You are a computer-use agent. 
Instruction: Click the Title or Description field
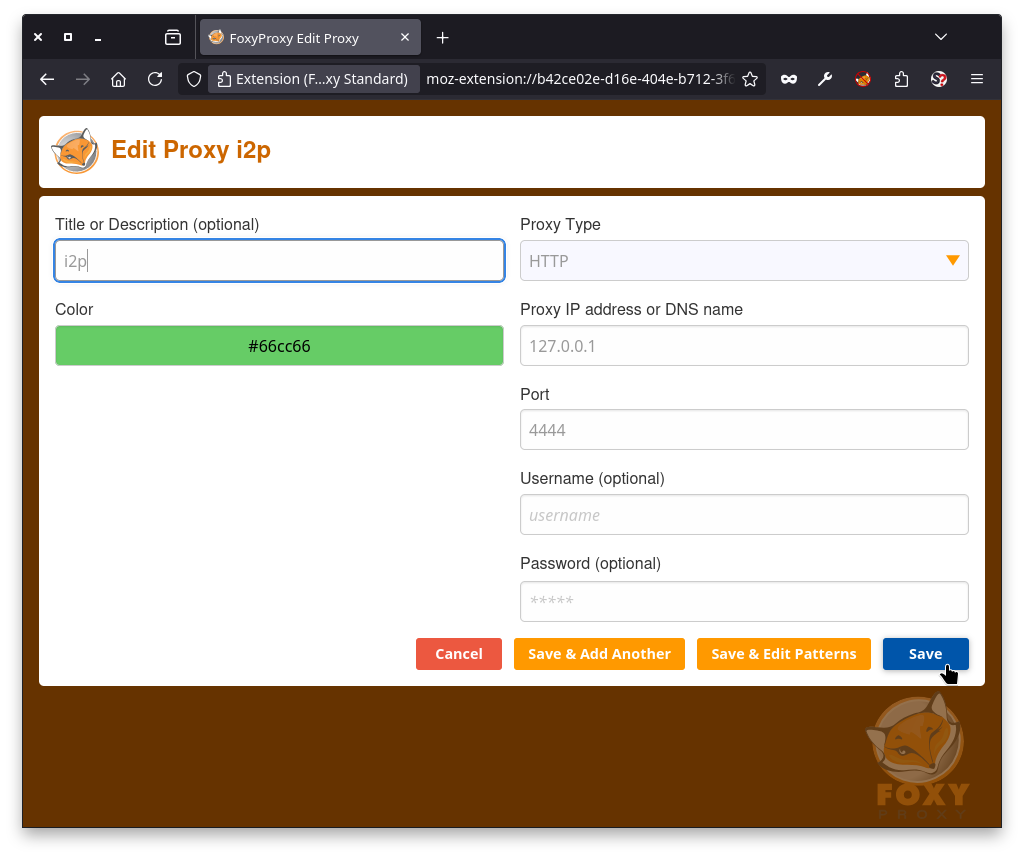[280, 261]
